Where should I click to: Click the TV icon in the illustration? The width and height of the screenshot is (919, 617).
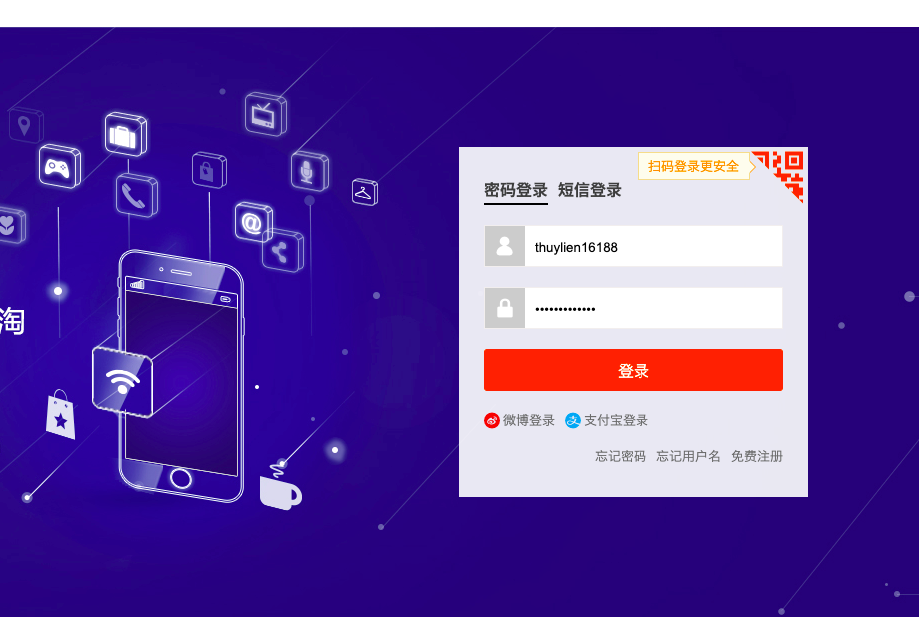point(266,114)
